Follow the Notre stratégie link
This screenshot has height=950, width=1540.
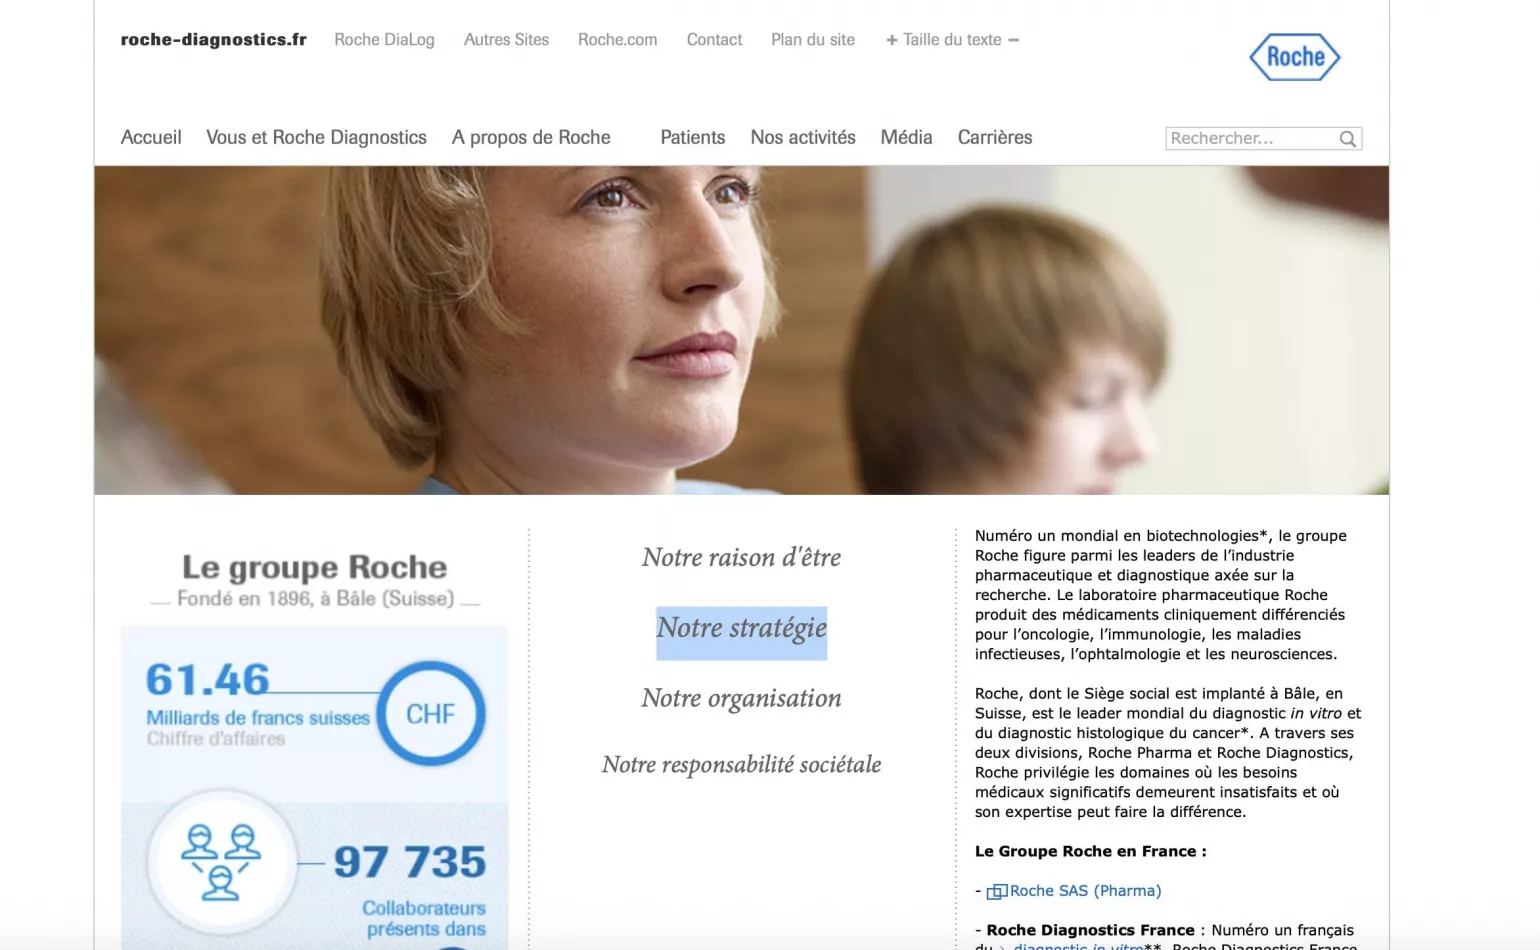point(741,629)
